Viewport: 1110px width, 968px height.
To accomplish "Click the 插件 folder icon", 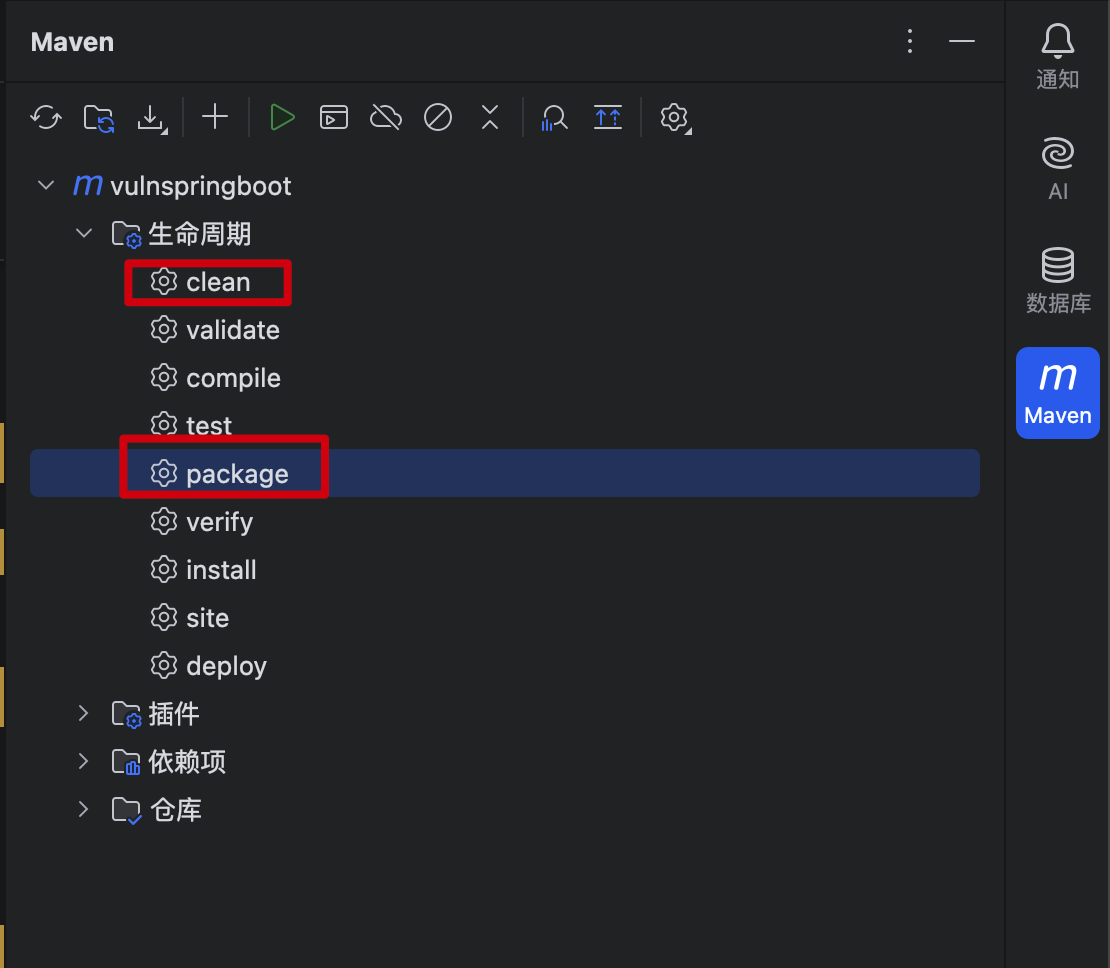I will pos(127,714).
